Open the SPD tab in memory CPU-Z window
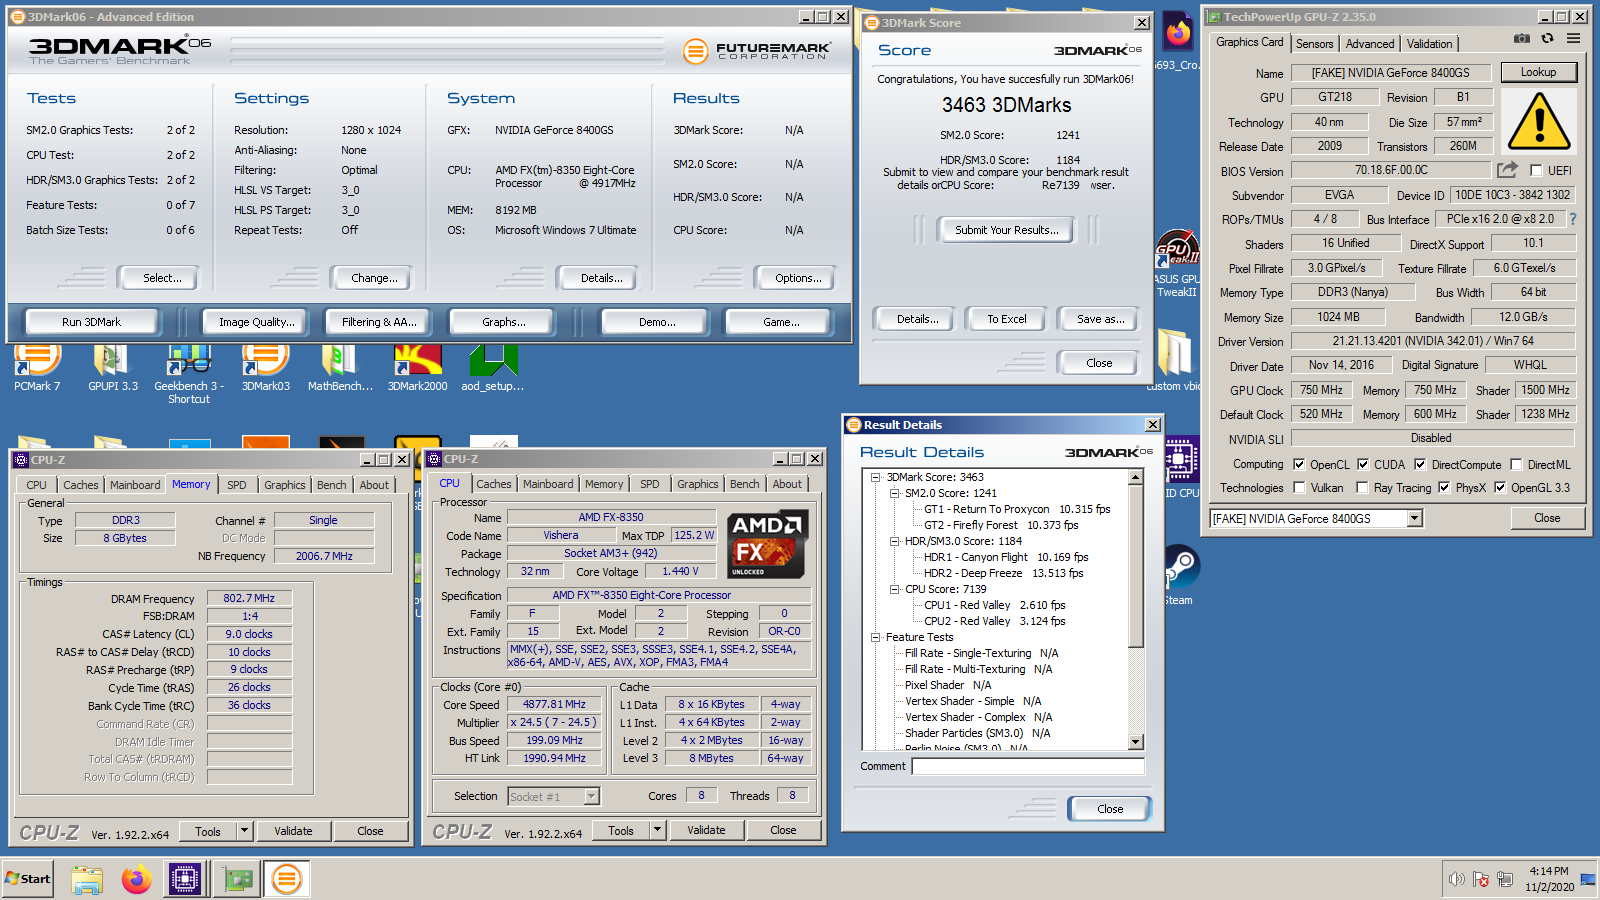The width and height of the screenshot is (1600, 900). tap(236, 485)
